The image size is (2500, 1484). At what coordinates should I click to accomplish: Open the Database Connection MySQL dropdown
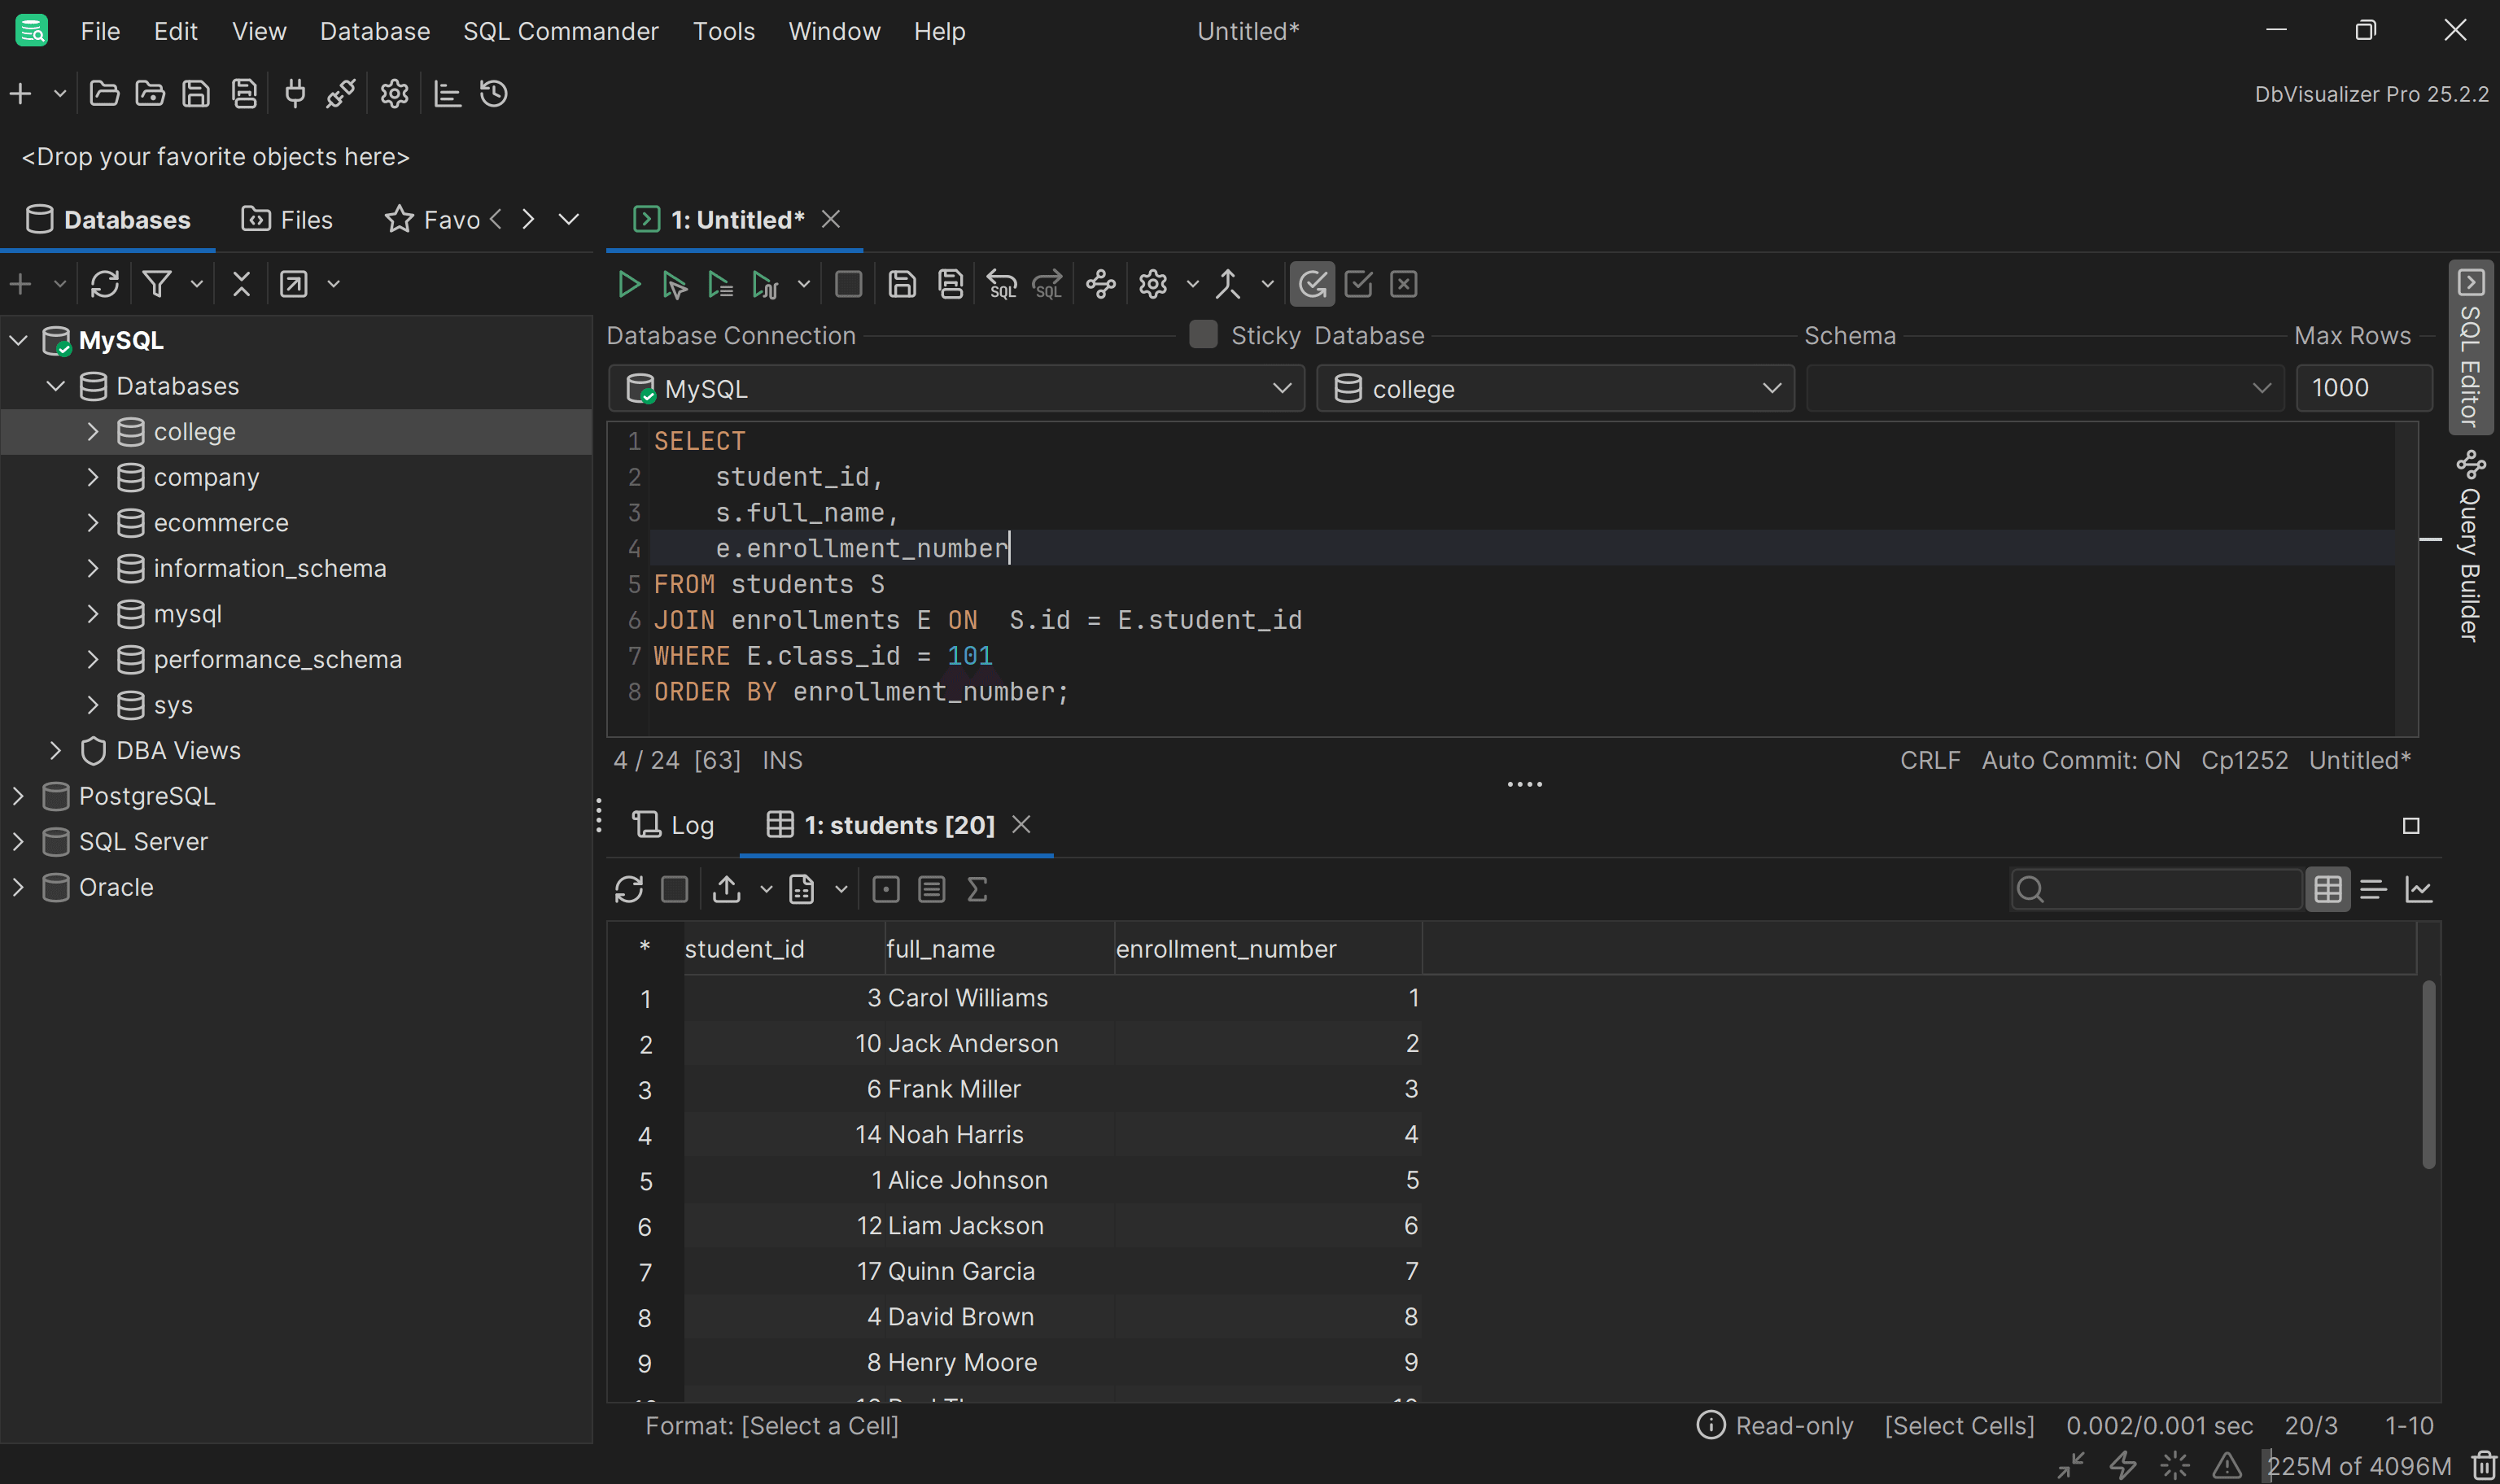pyautogui.click(x=956, y=388)
